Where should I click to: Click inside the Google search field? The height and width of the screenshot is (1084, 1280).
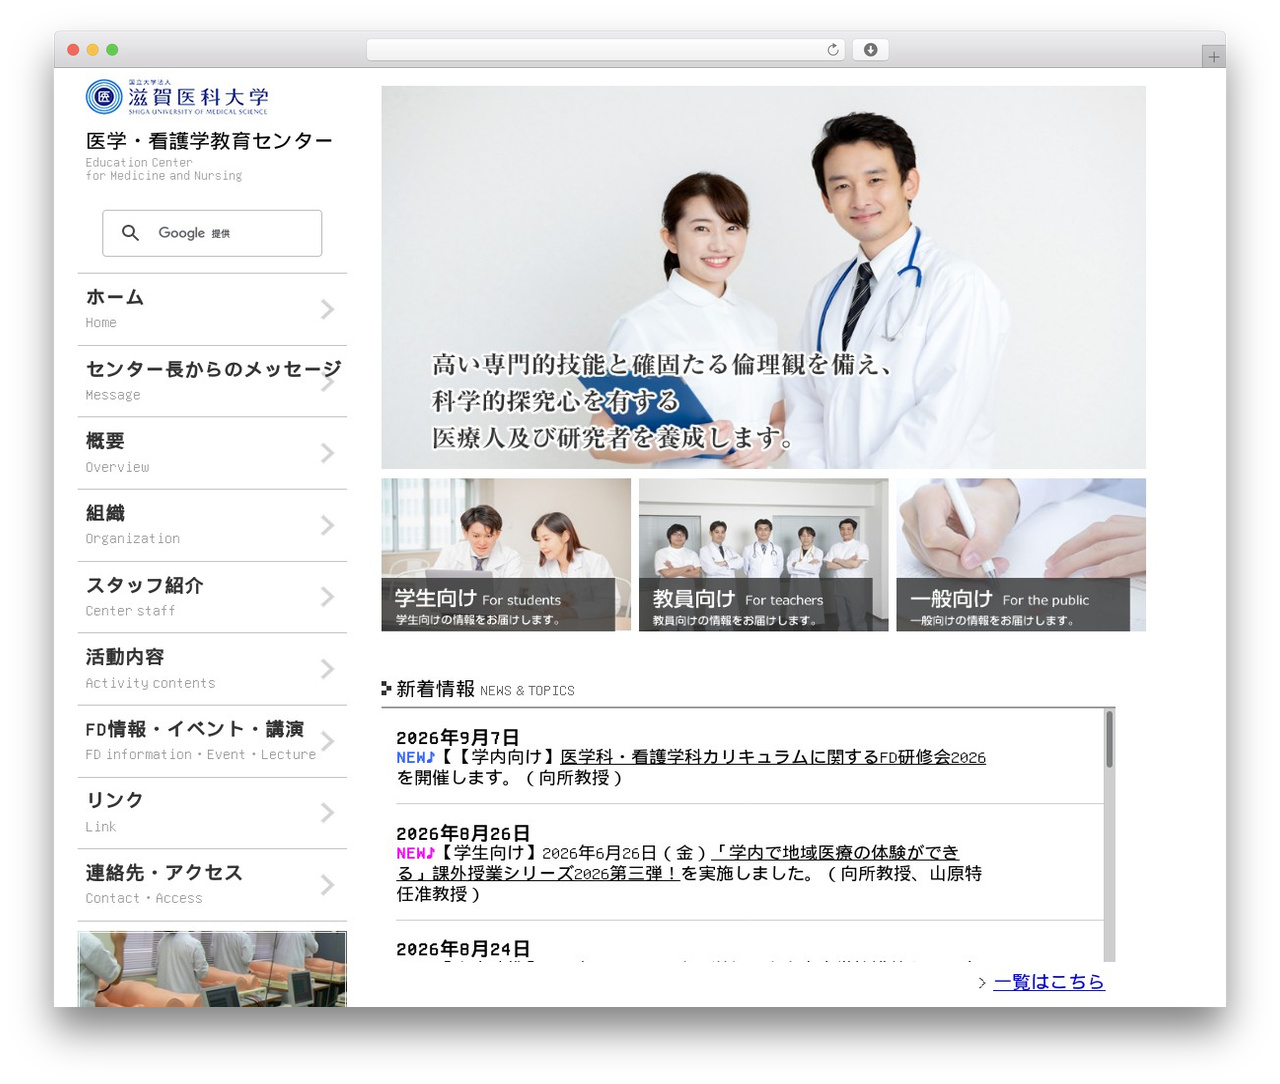pyautogui.click(x=212, y=233)
